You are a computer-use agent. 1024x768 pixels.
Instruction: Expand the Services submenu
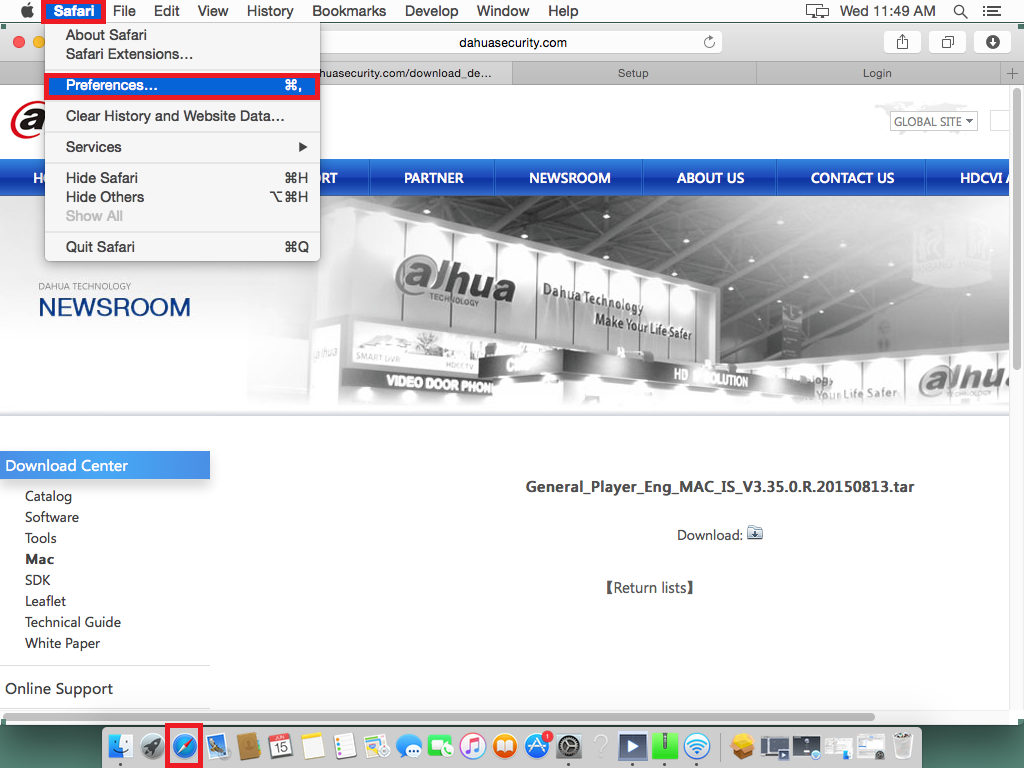click(x=182, y=147)
